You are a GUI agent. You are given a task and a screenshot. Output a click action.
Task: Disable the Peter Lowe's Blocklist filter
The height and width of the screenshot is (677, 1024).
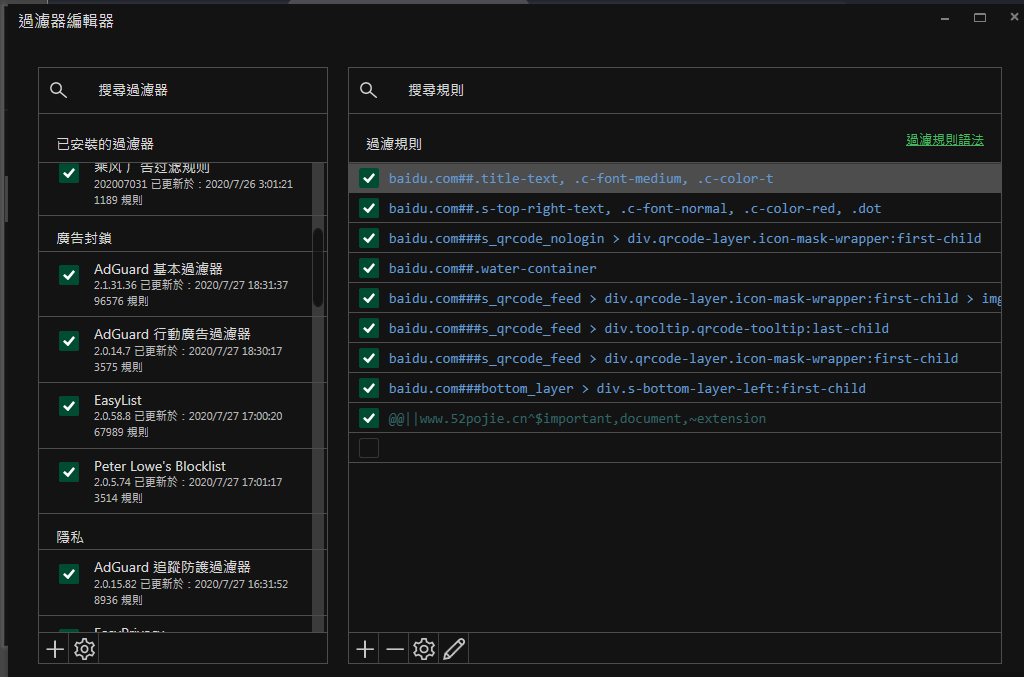point(68,471)
